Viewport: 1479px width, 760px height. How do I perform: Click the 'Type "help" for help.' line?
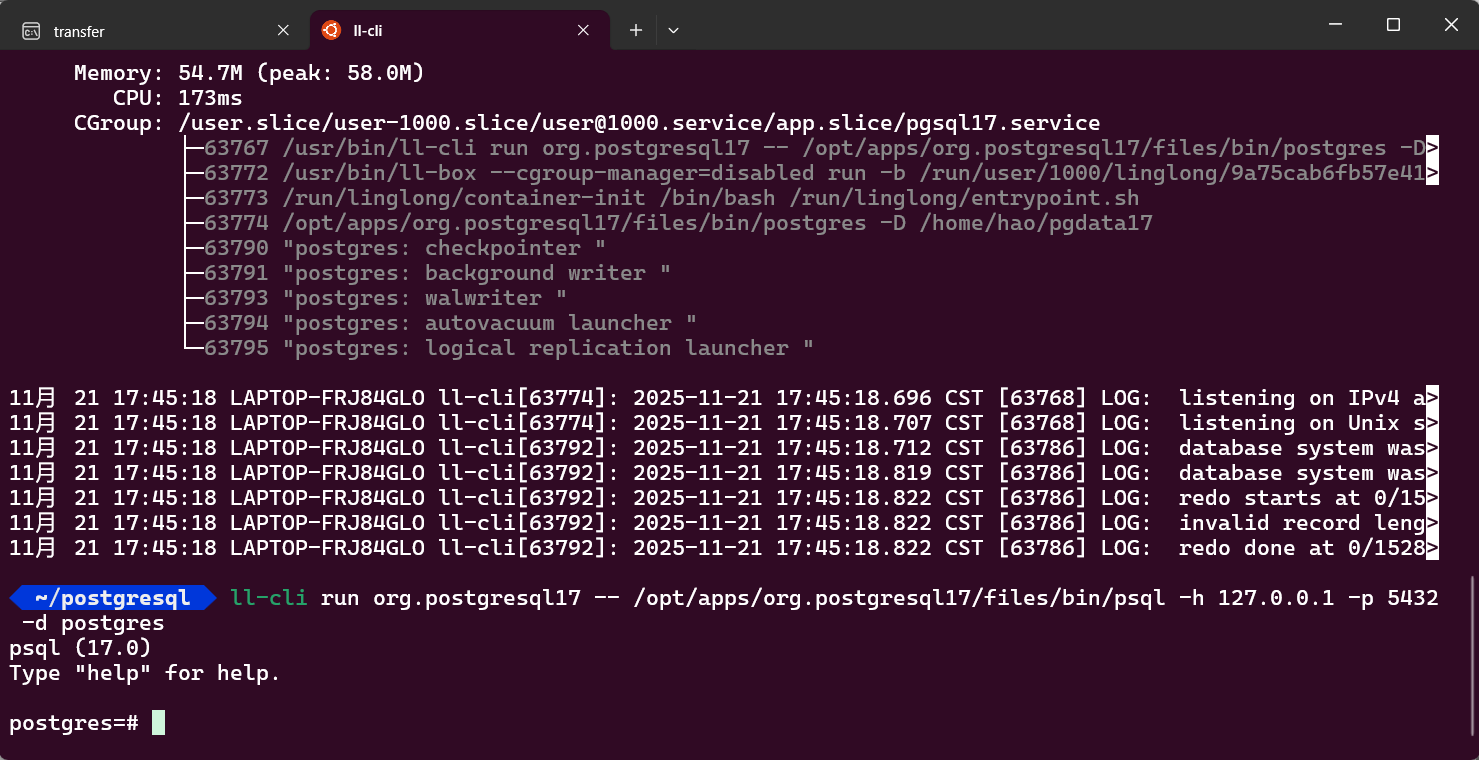[x=145, y=673]
